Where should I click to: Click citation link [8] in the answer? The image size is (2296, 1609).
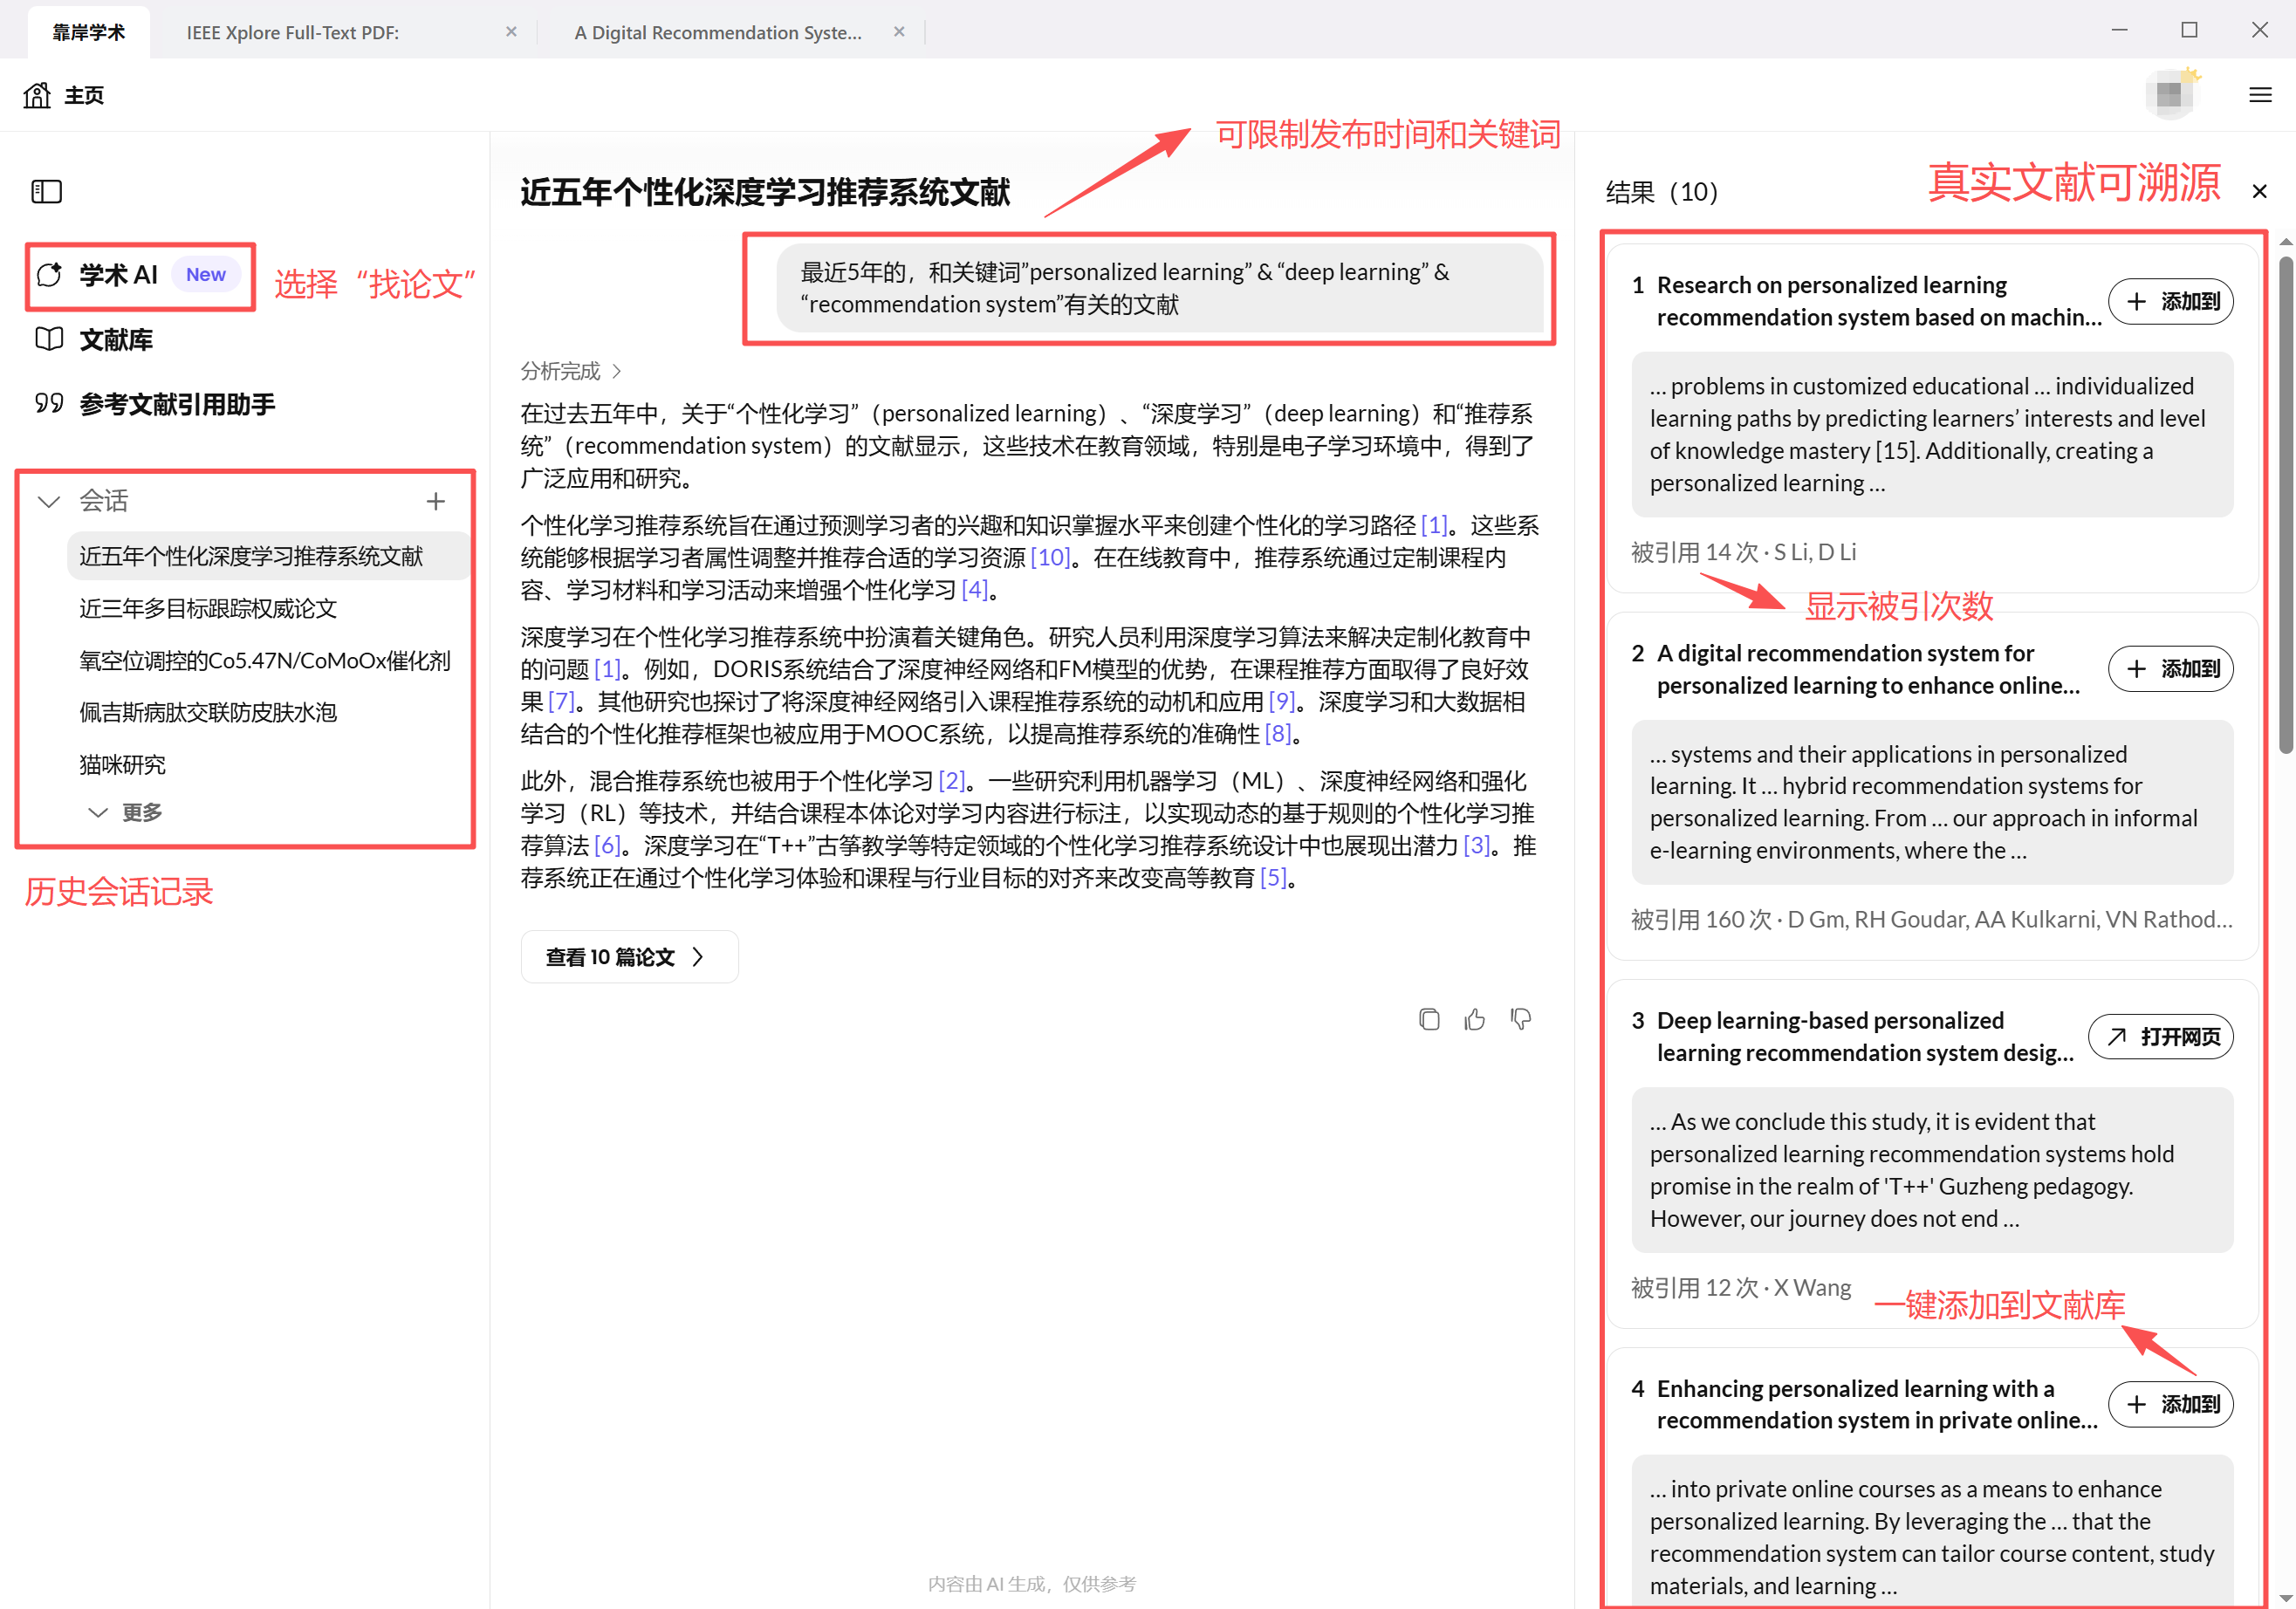(1278, 734)
